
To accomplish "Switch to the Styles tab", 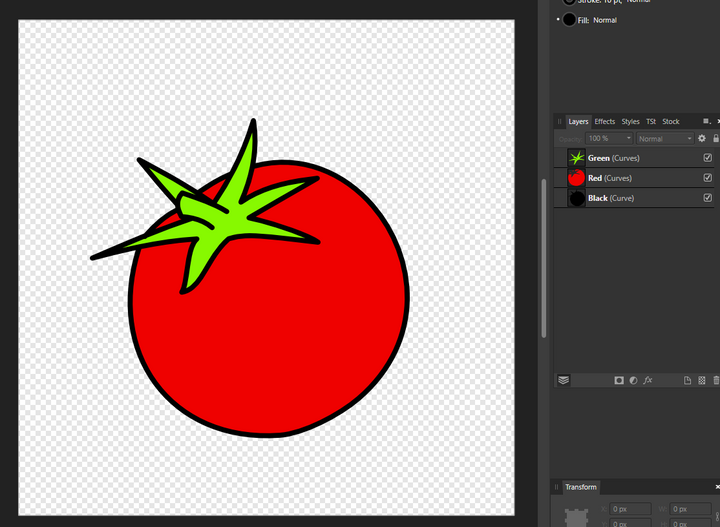I will (630, 122).
